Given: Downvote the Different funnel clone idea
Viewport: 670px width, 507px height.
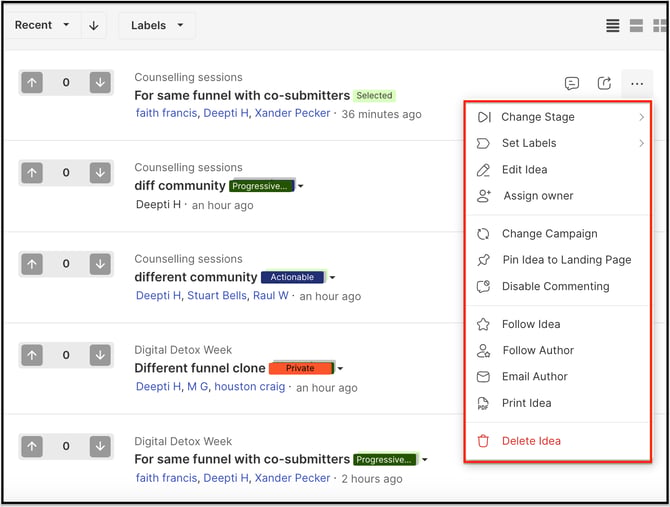Looking at the screenshot, I should click(x=100, y=355).
